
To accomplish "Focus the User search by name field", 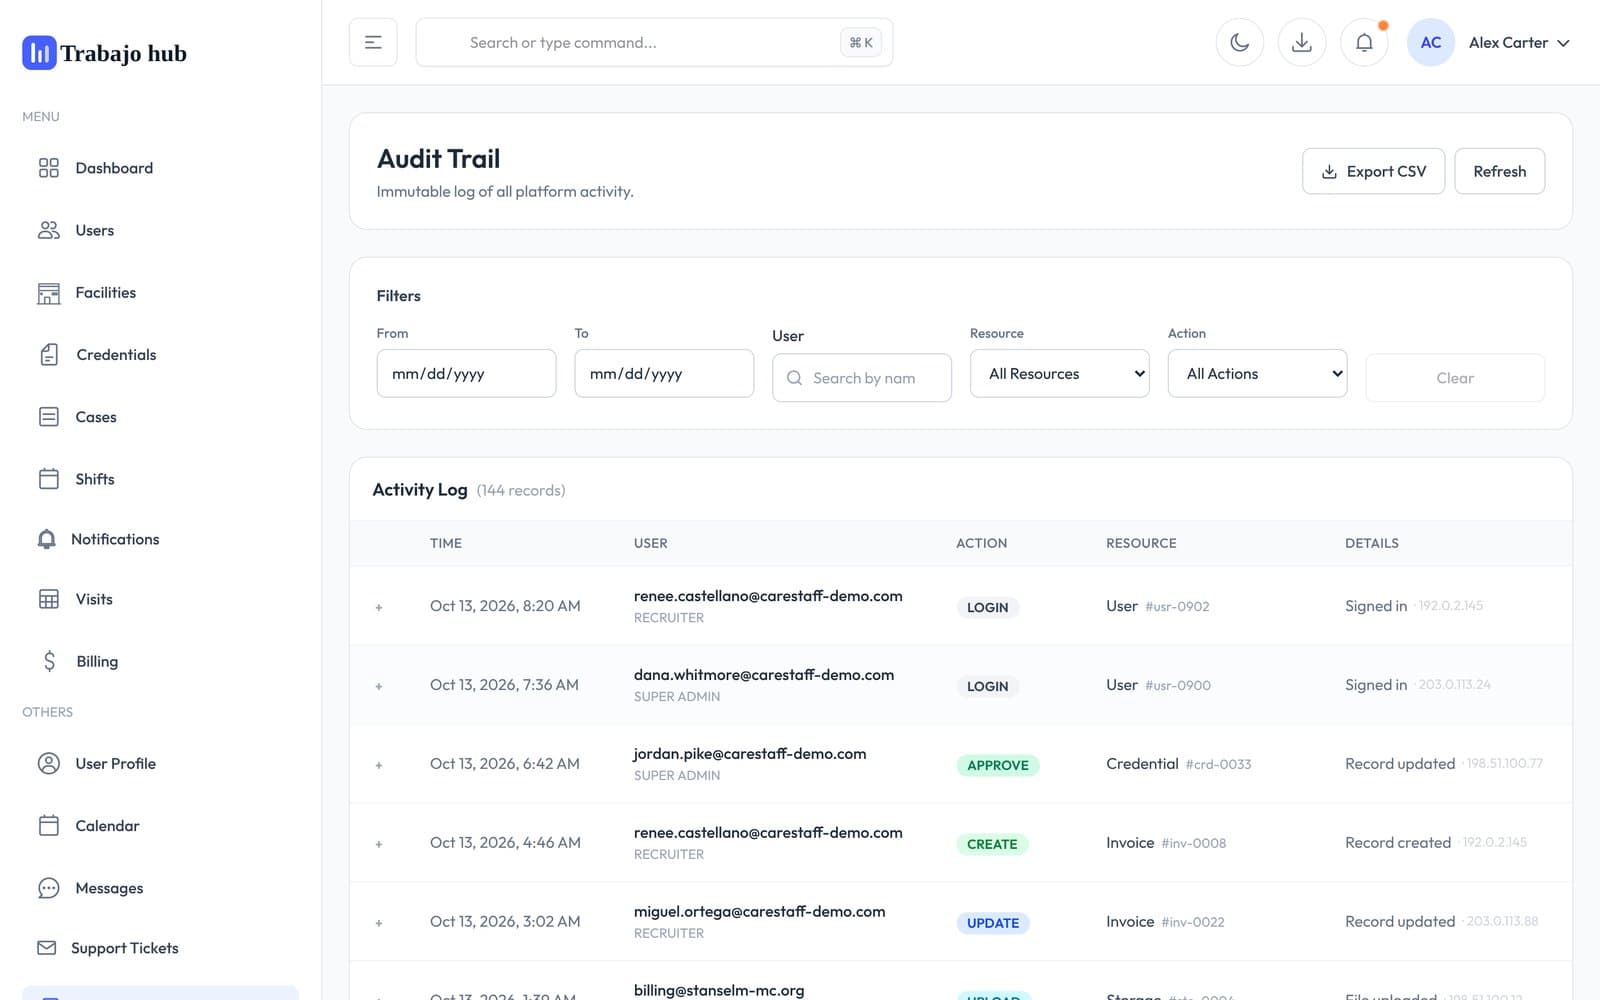I will coord(862,378).
